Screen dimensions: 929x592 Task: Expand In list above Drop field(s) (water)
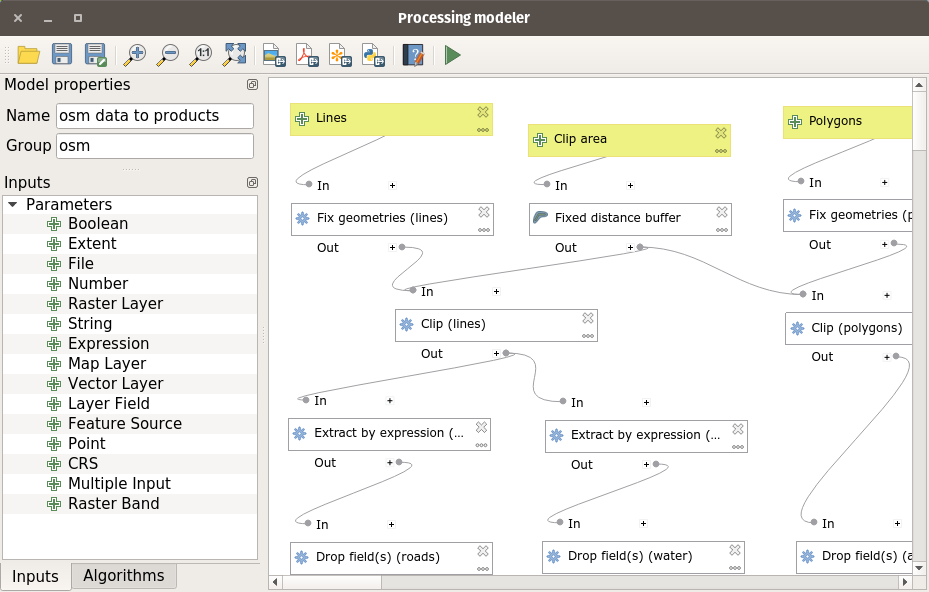tap(643, 523)
